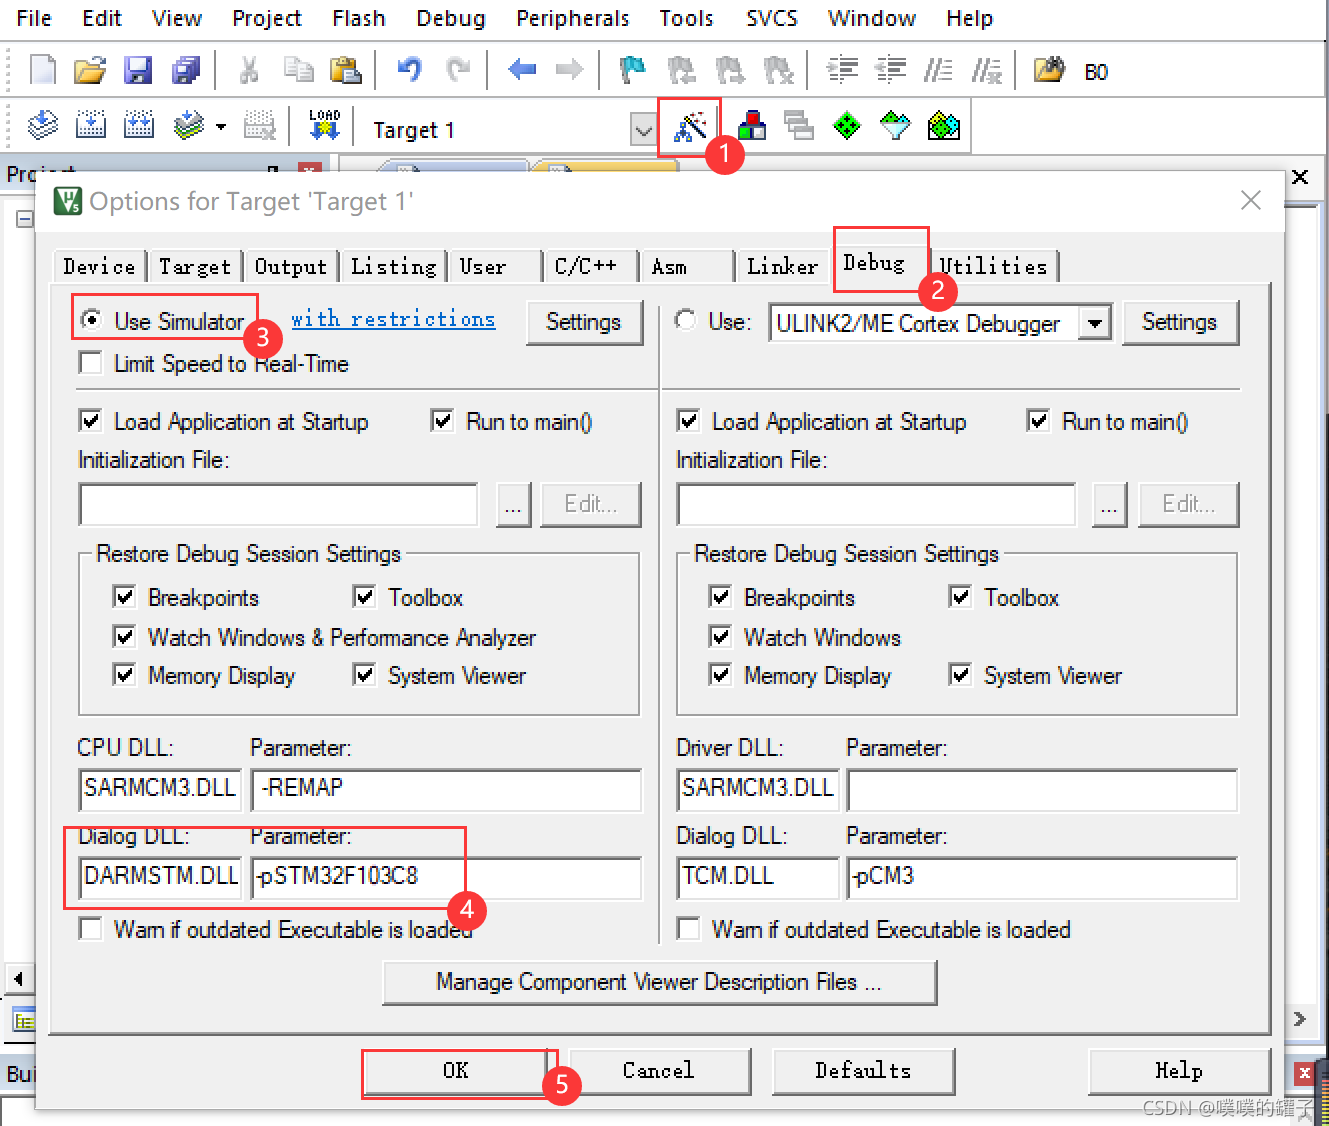Toggle simulator Run to main() checkbox
Viewport: 1329px width, 1126px height.
[442, 420]
